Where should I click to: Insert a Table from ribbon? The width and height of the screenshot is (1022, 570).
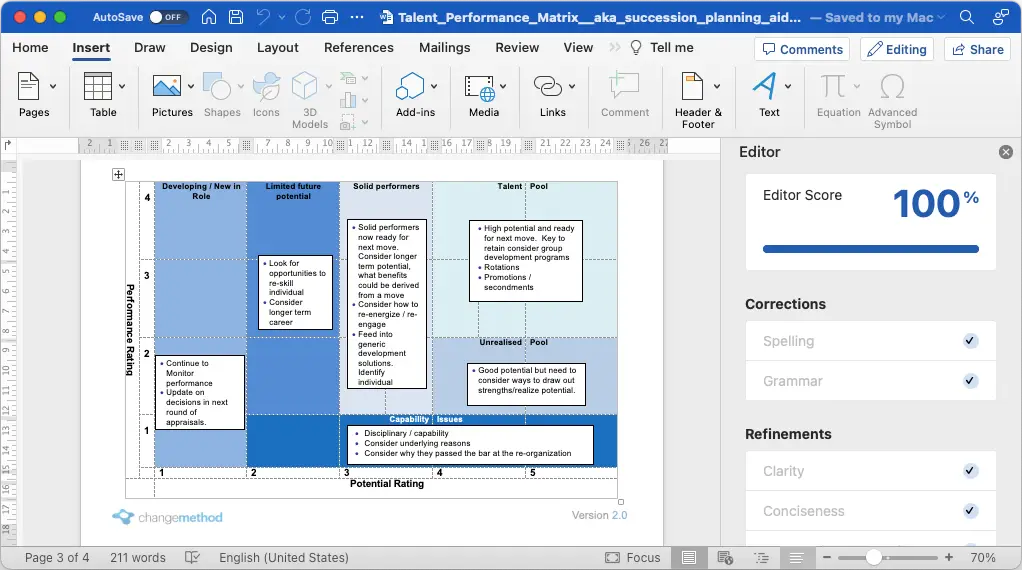pyautogui.click(x=98, y=87)
